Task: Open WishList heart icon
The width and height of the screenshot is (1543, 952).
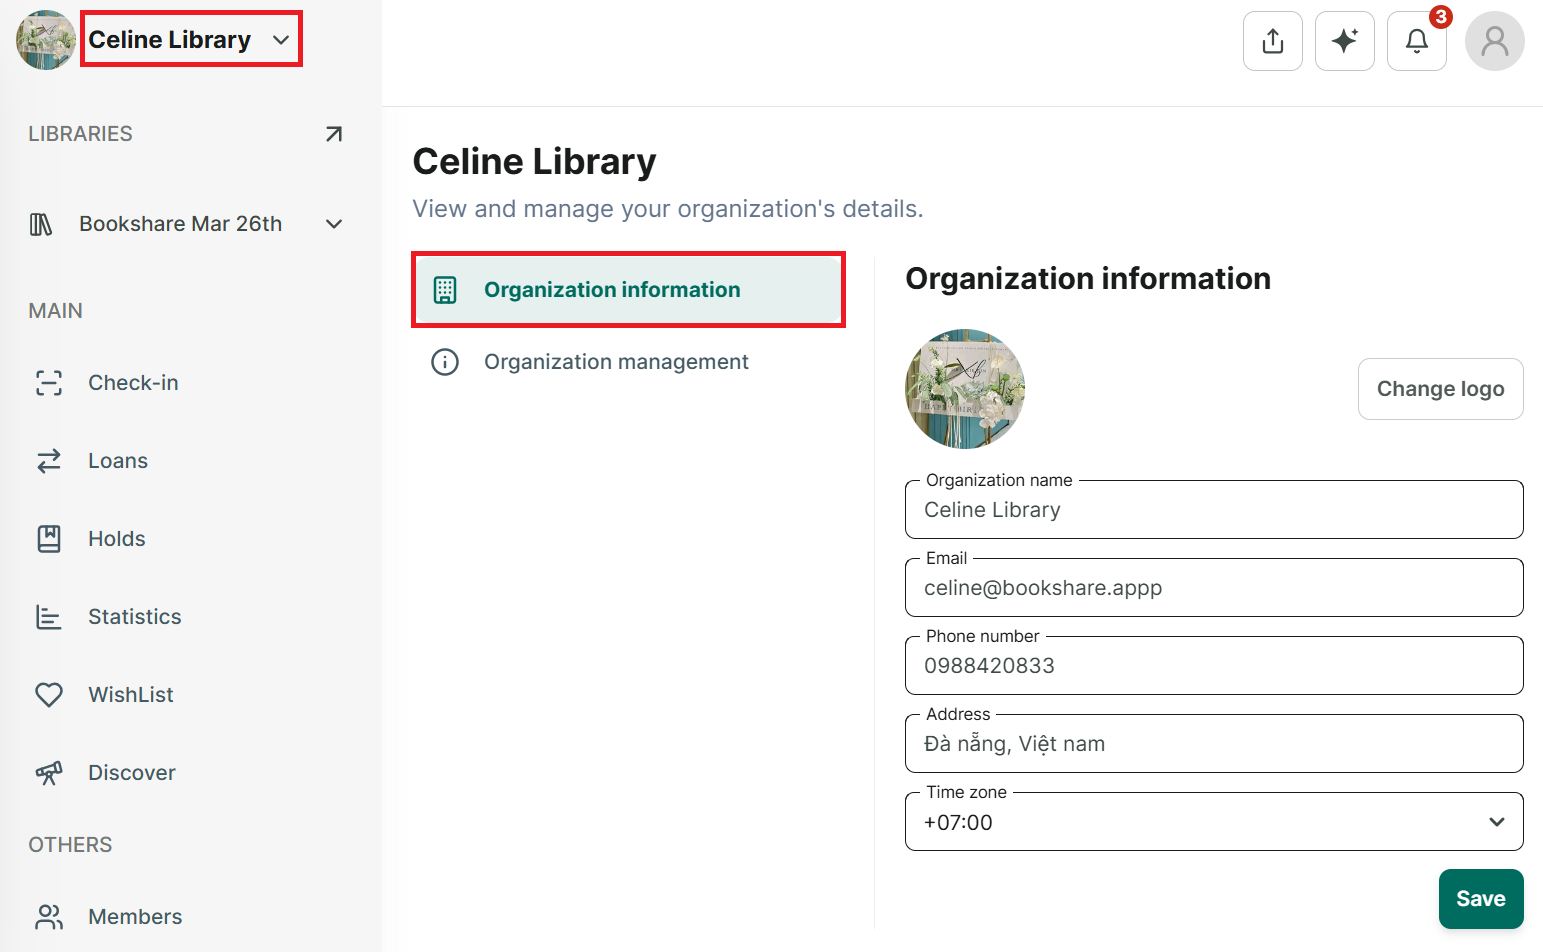Action: [x=49, y=695]
